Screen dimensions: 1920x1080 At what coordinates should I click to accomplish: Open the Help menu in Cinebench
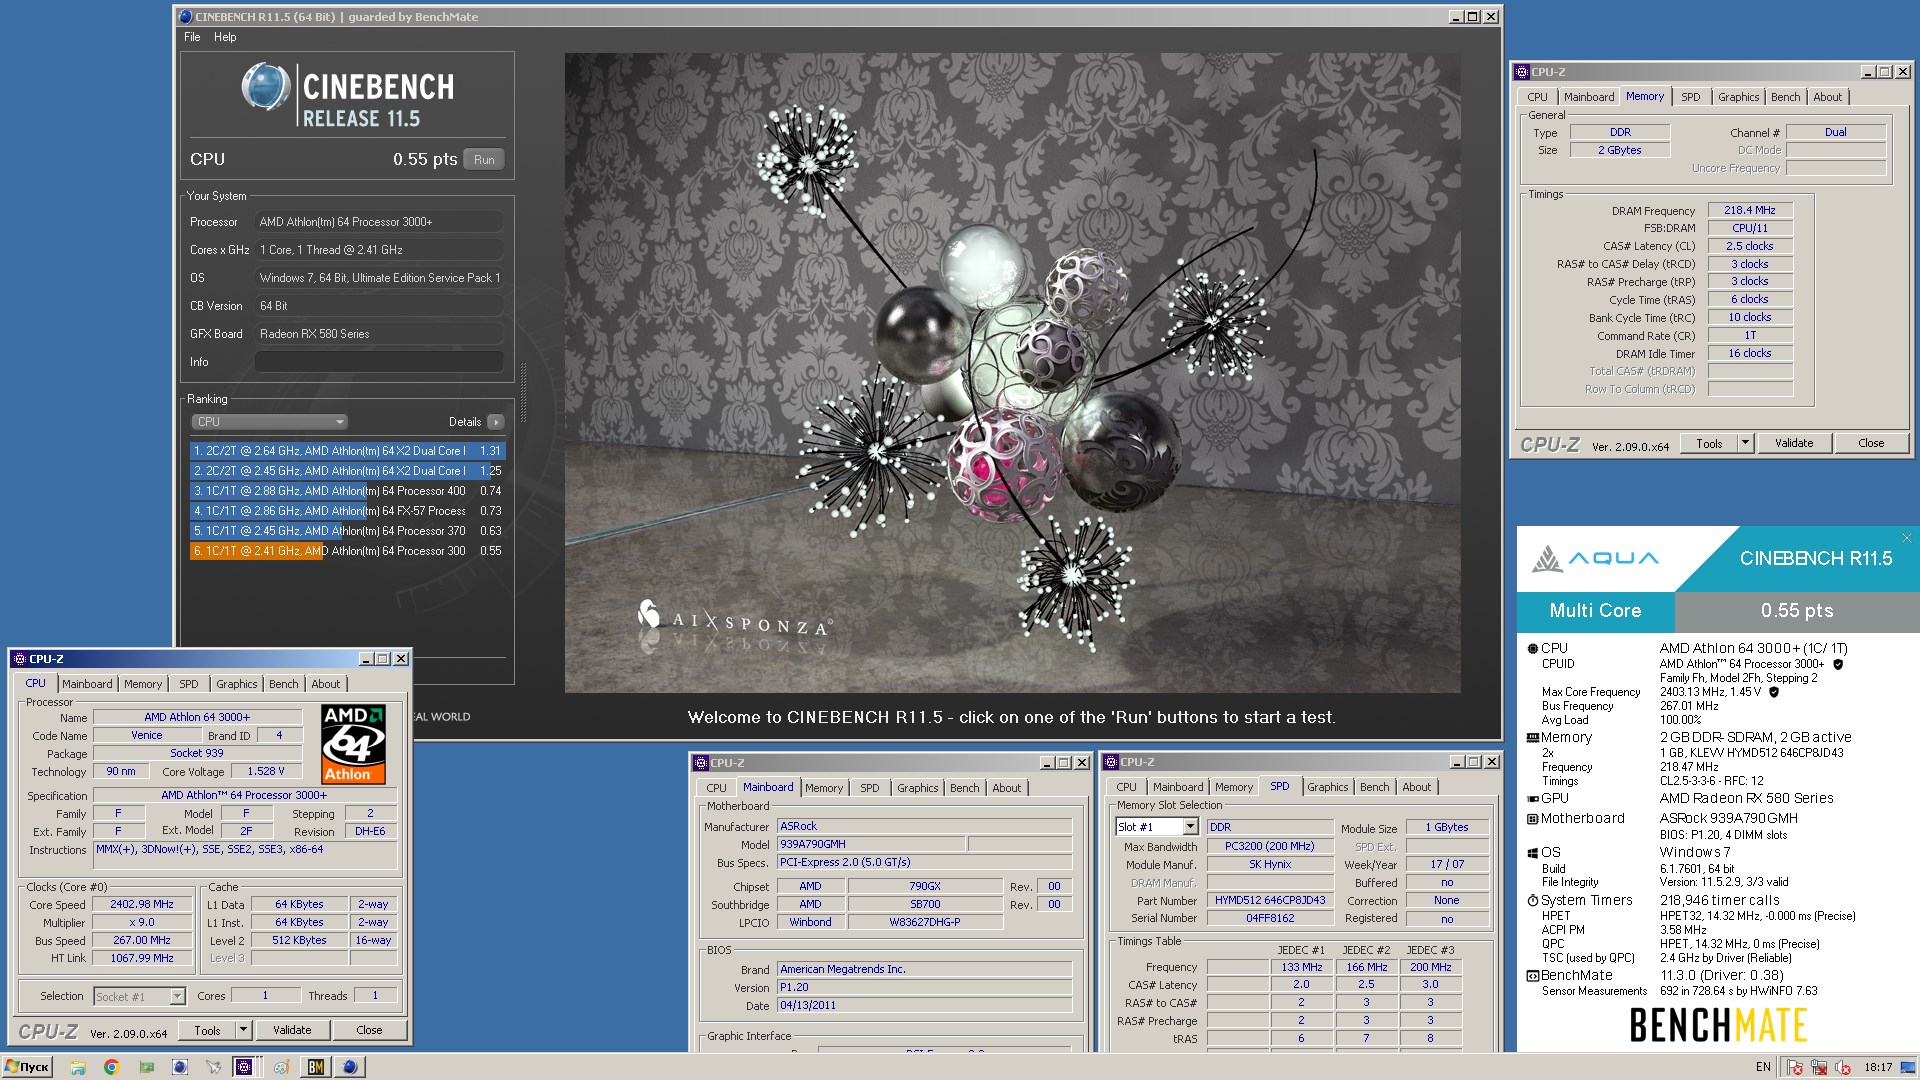click(x=225, y=37)
